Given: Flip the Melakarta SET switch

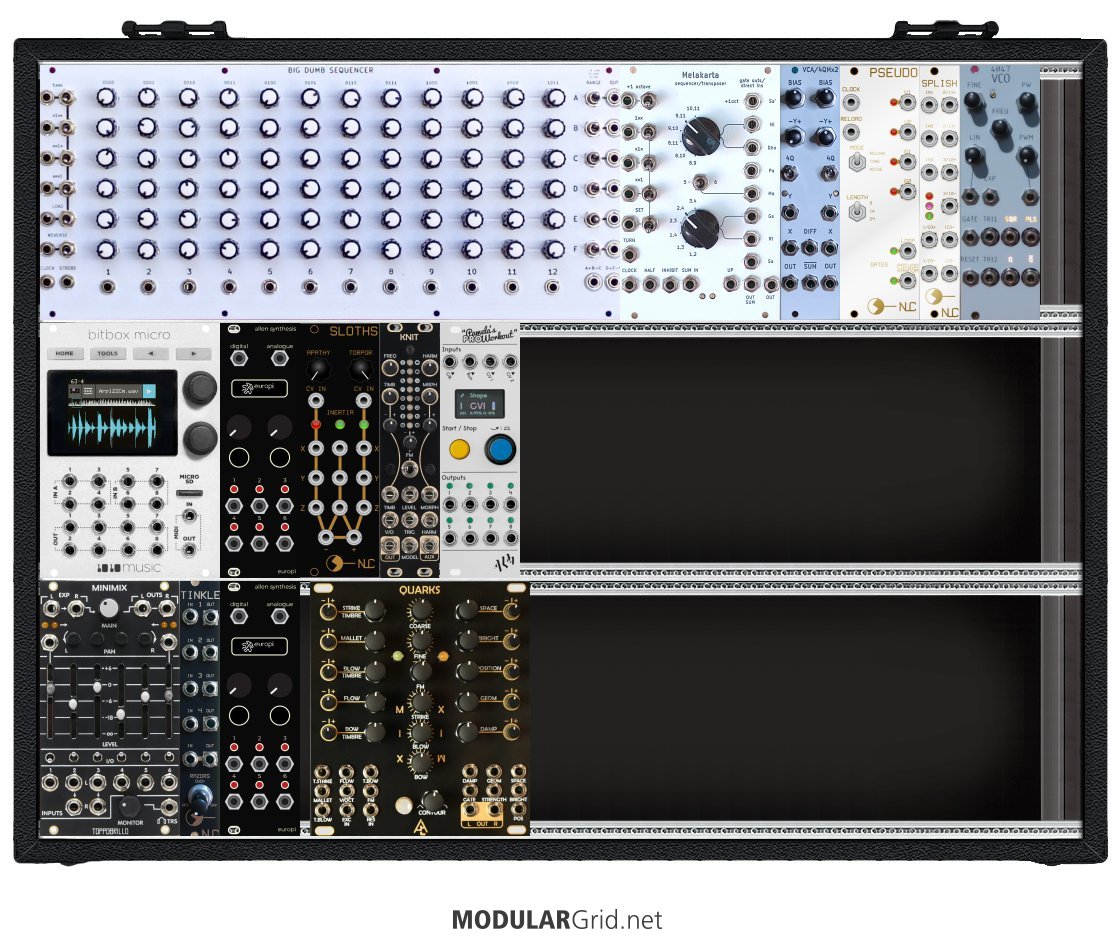Looking at the screenshot, I should (648, 224).
